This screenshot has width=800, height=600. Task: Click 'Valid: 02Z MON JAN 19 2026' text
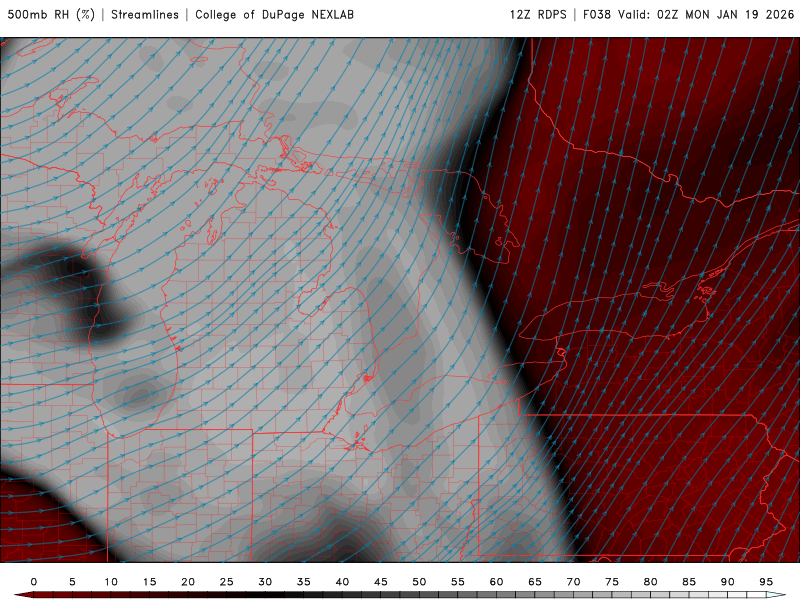[x=706, y=14]
